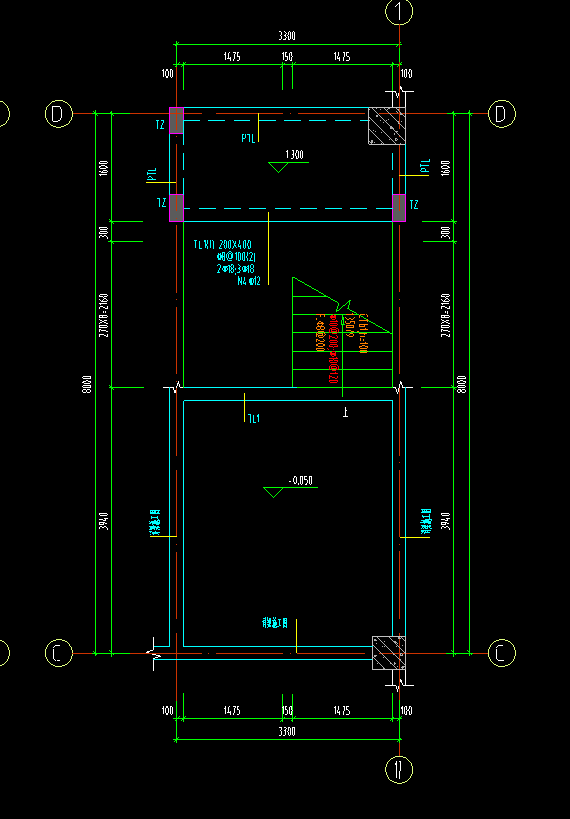Select the Φ8@100(2) stirrup annotation
This screenshot has width=570, height=819.
point(236,257)
